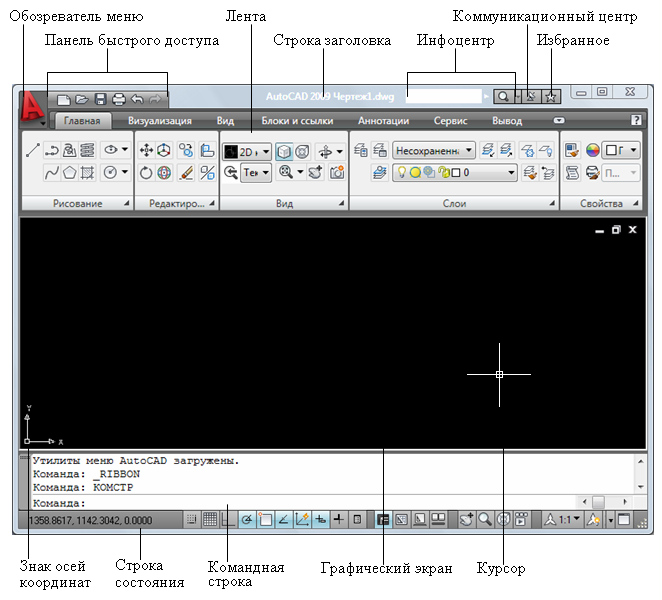Choose the Move tool in Редактирование panel
The height and width of the screenshot is (600, 662).
(x=146, y=150)
